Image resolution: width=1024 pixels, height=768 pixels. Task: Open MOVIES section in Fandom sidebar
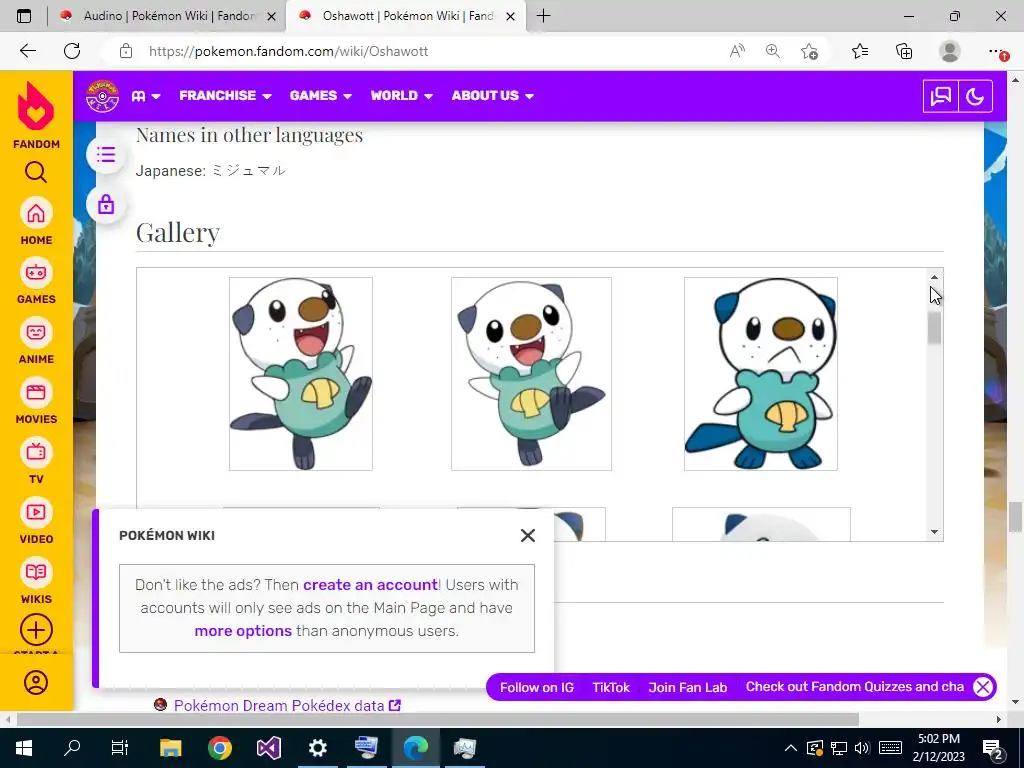pyautogui.click(x=36, y=402)
